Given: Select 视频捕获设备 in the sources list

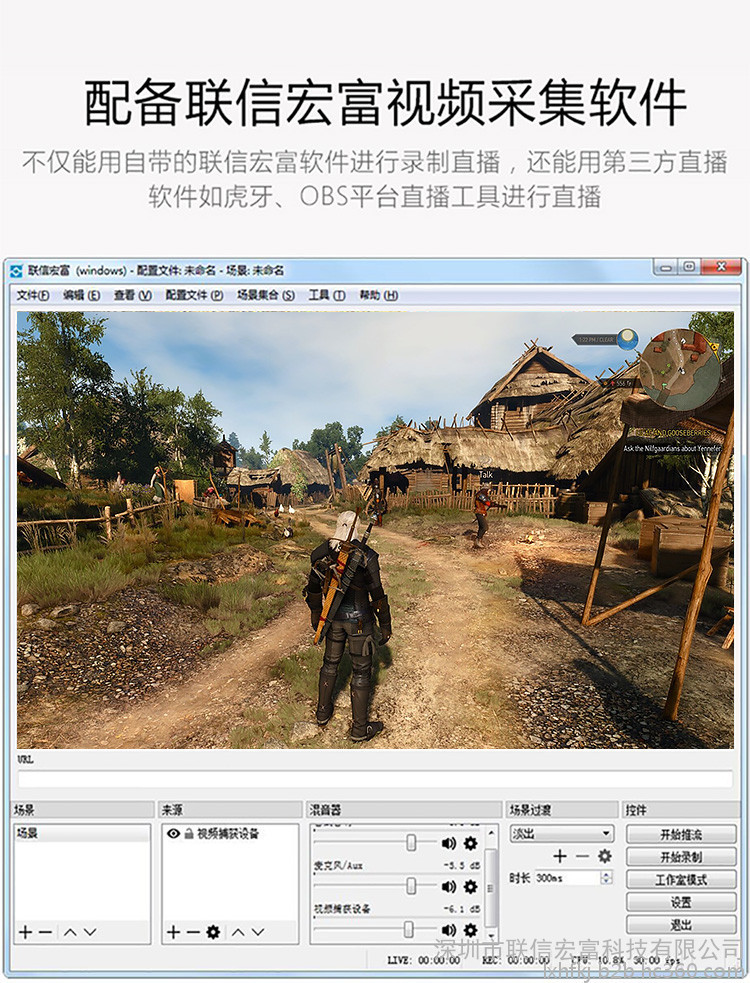Looking at the screenshot, I should pyautogui.click(x=230, y=833).
